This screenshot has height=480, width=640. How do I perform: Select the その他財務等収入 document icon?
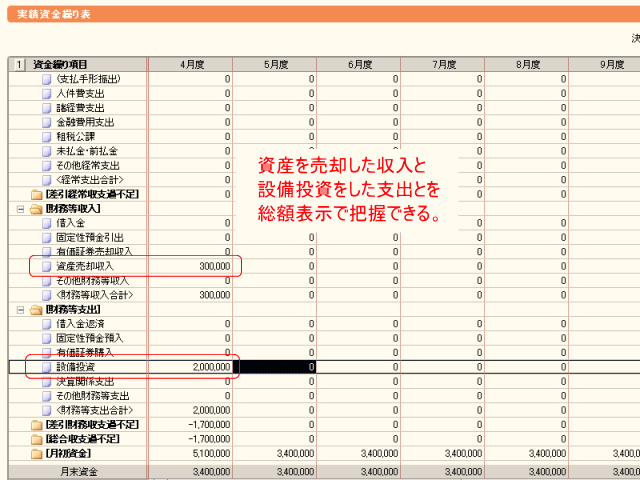pyautogui.click(x=47, y=281)
